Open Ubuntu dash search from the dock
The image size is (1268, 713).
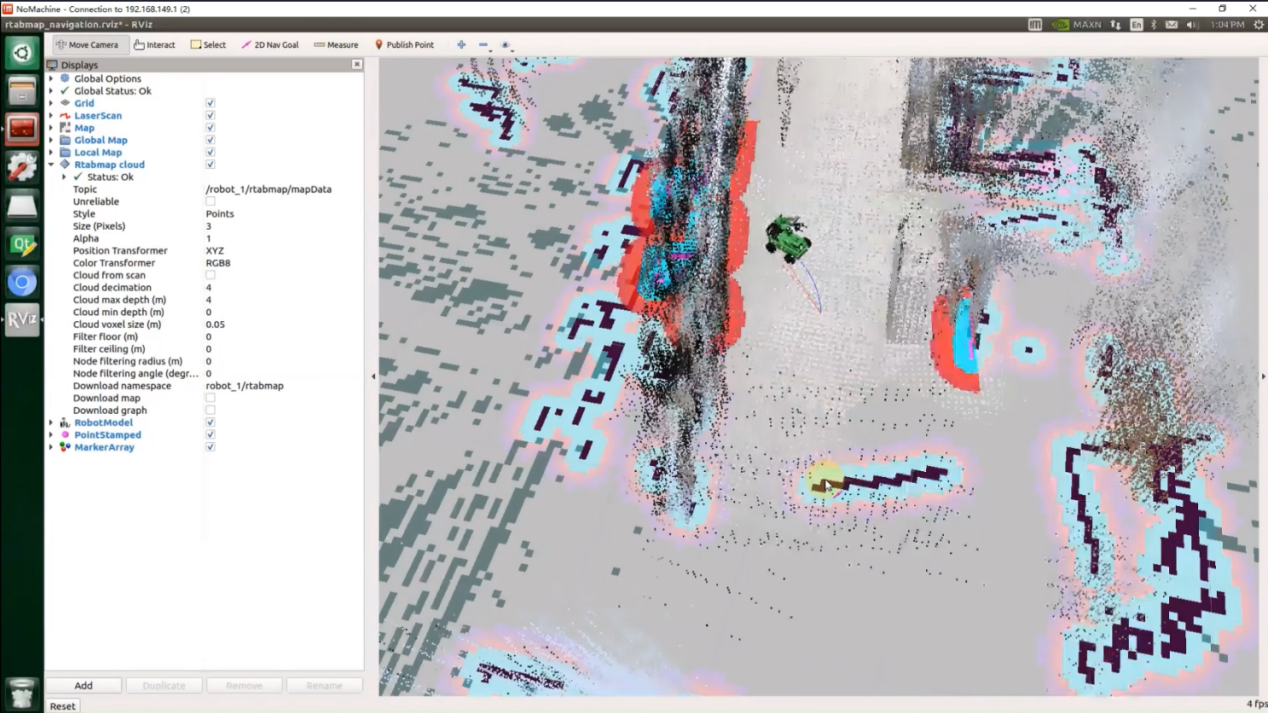click(x=22, y=53)
